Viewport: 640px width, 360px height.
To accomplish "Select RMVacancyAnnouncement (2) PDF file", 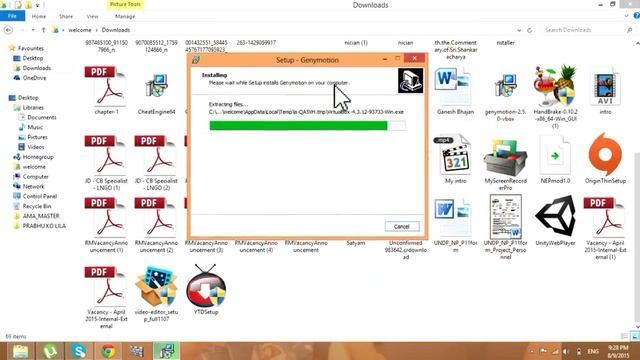I will point(156,218).
